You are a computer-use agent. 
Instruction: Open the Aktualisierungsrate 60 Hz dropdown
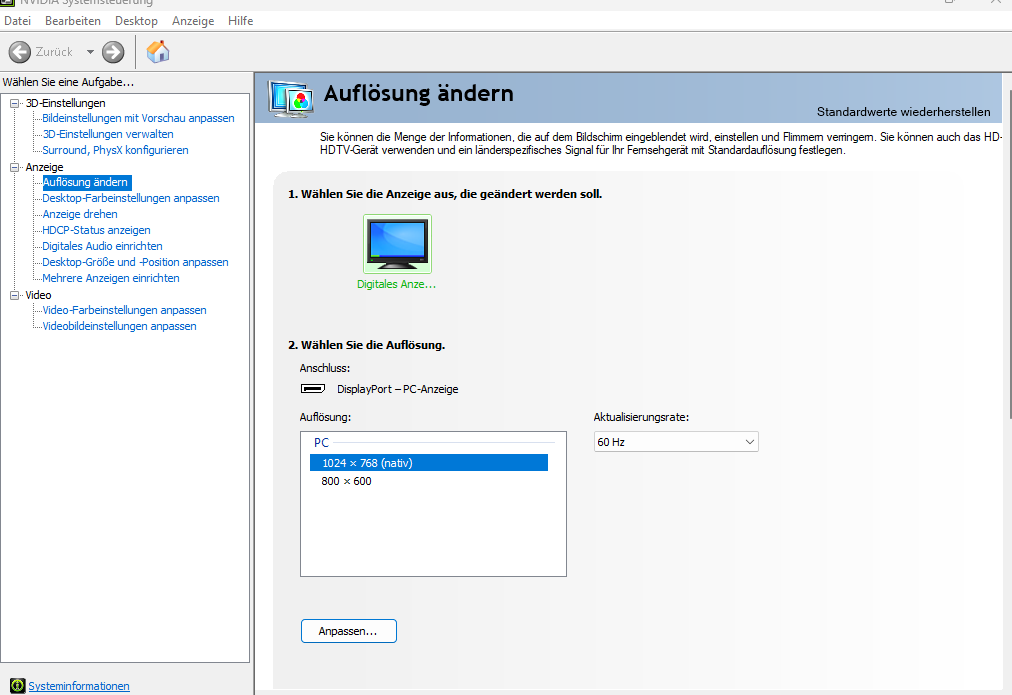click(x=676, y=442)
